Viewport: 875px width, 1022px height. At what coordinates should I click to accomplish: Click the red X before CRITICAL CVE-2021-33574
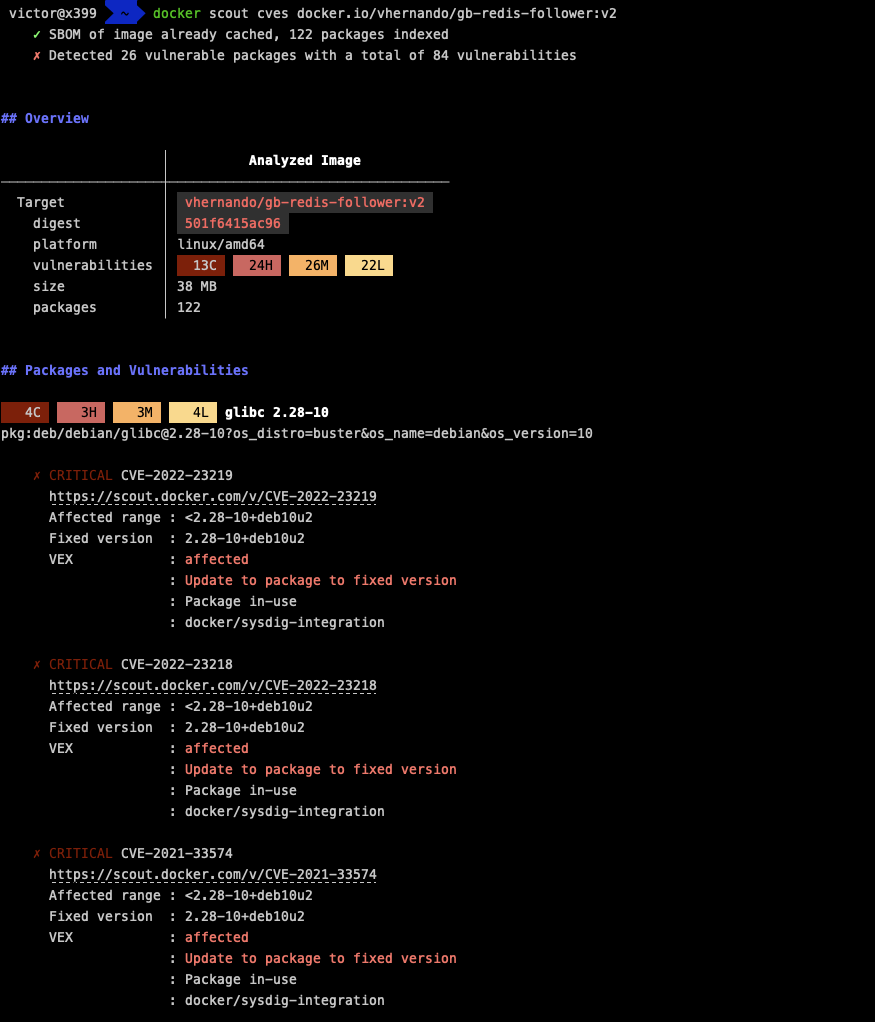click(x=37, y=853)
